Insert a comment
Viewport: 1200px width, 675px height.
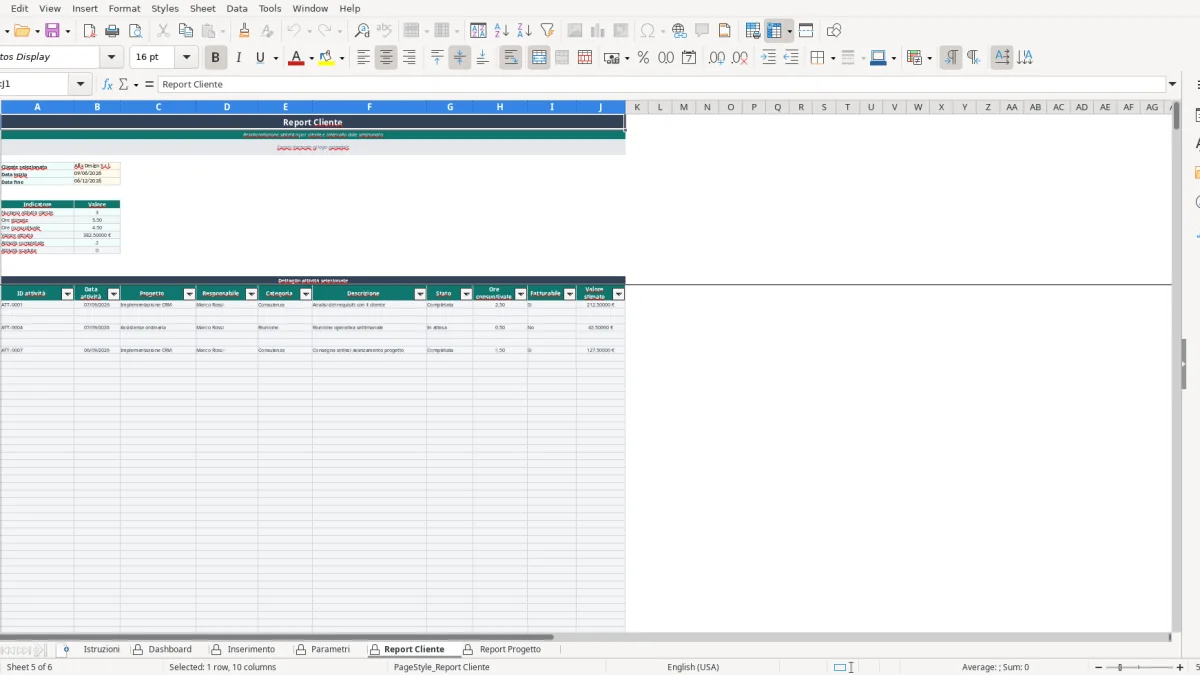coord(702,31)
